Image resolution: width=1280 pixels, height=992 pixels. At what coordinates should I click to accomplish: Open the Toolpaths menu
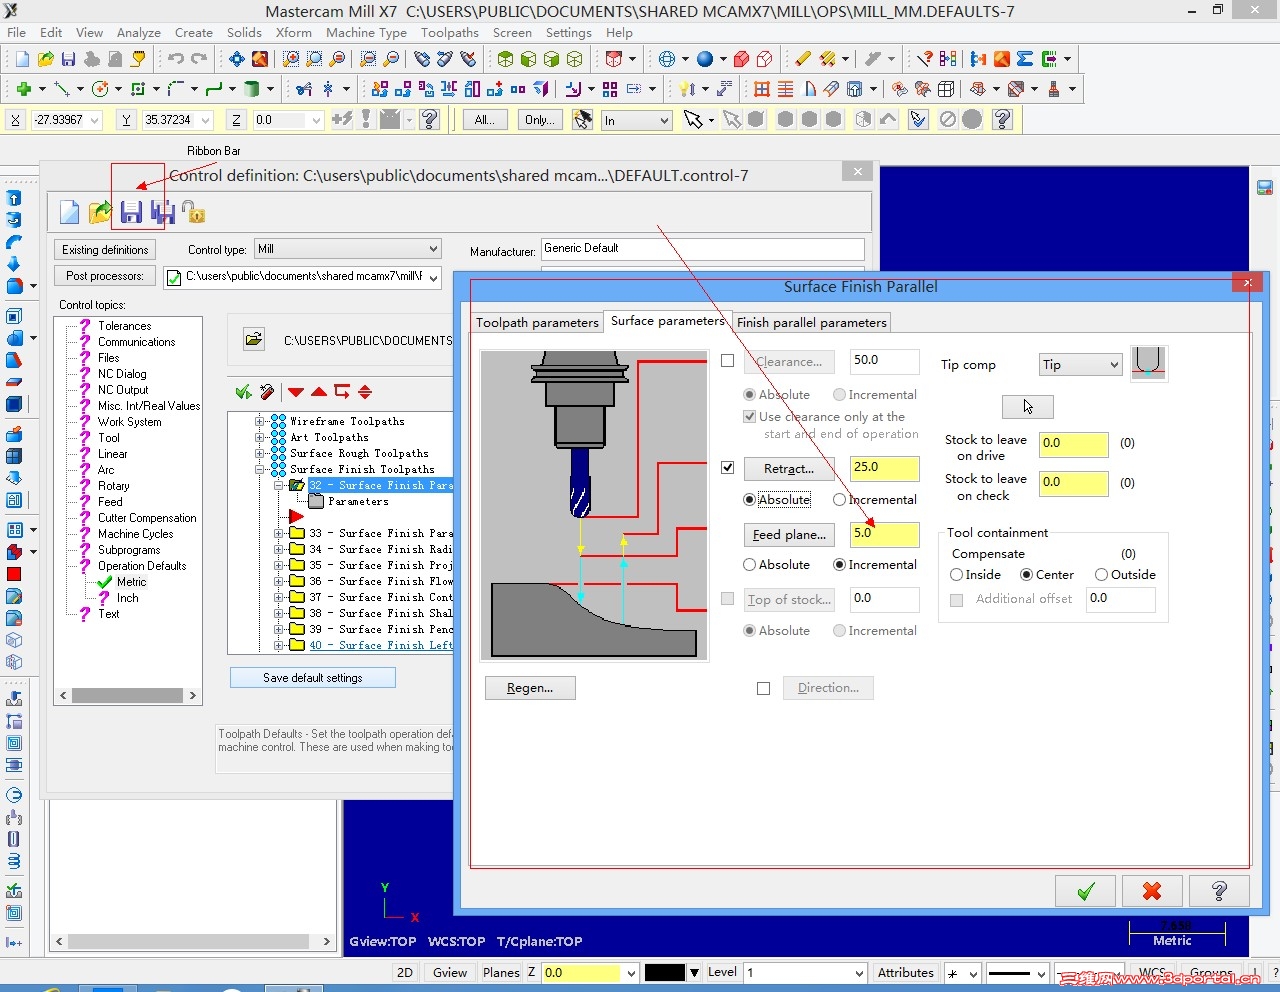coord(449,32)
